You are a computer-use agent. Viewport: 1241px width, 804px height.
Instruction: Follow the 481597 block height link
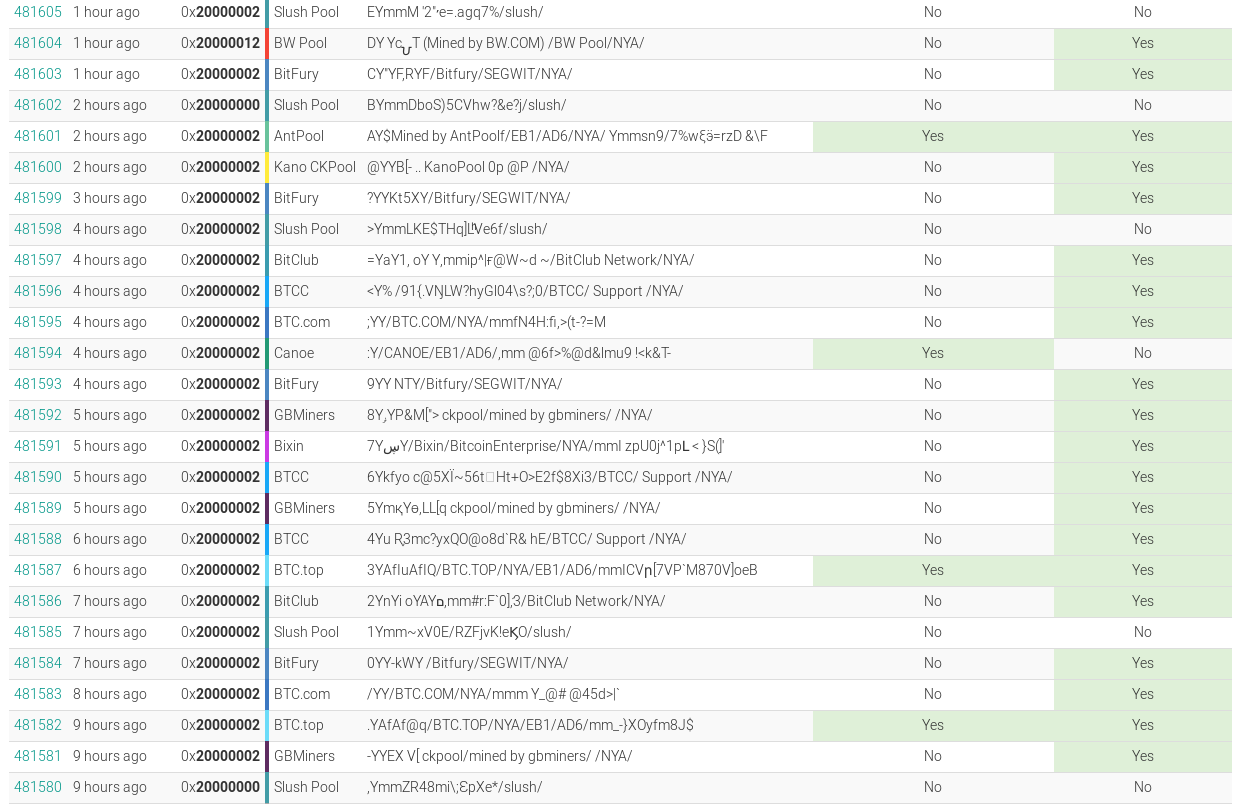[38, 260]
